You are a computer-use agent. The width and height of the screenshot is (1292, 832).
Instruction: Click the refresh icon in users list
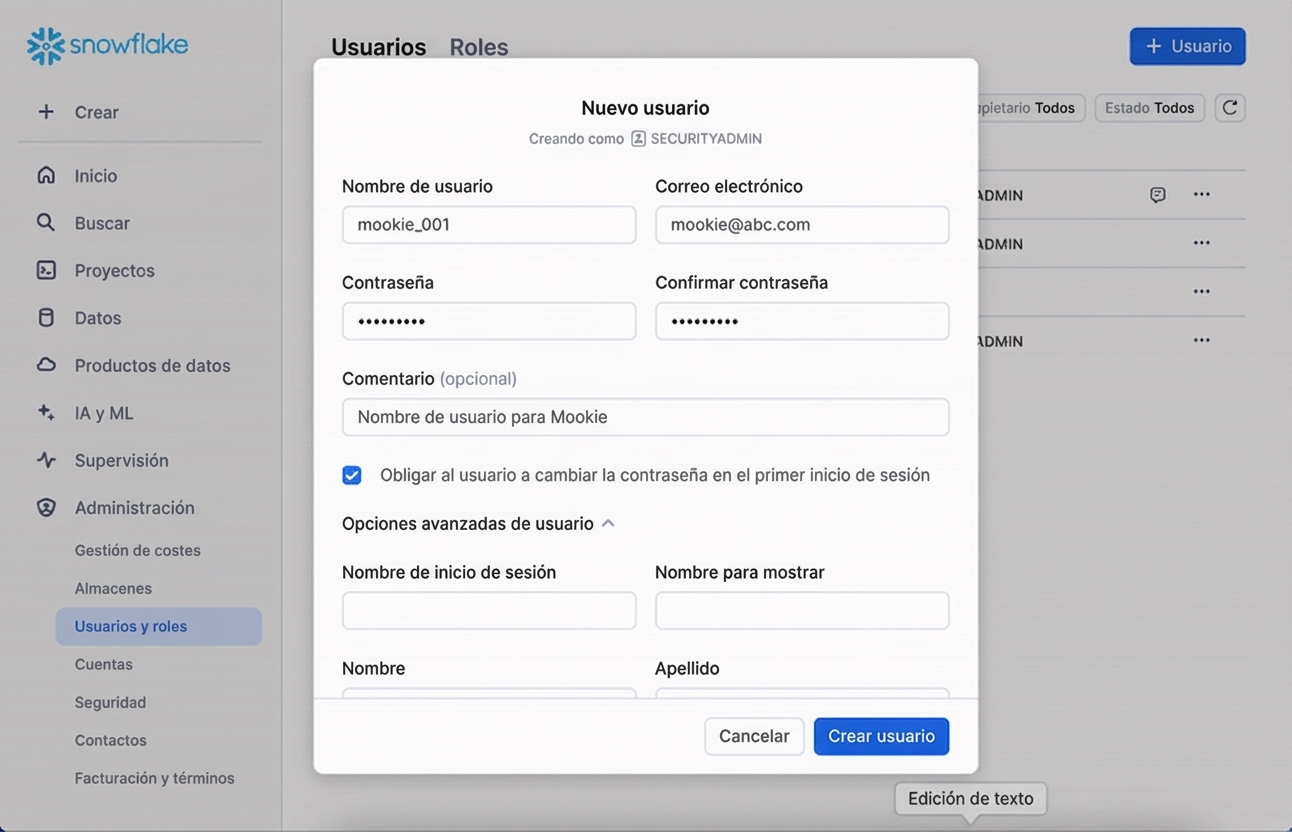pos(1230,108)
